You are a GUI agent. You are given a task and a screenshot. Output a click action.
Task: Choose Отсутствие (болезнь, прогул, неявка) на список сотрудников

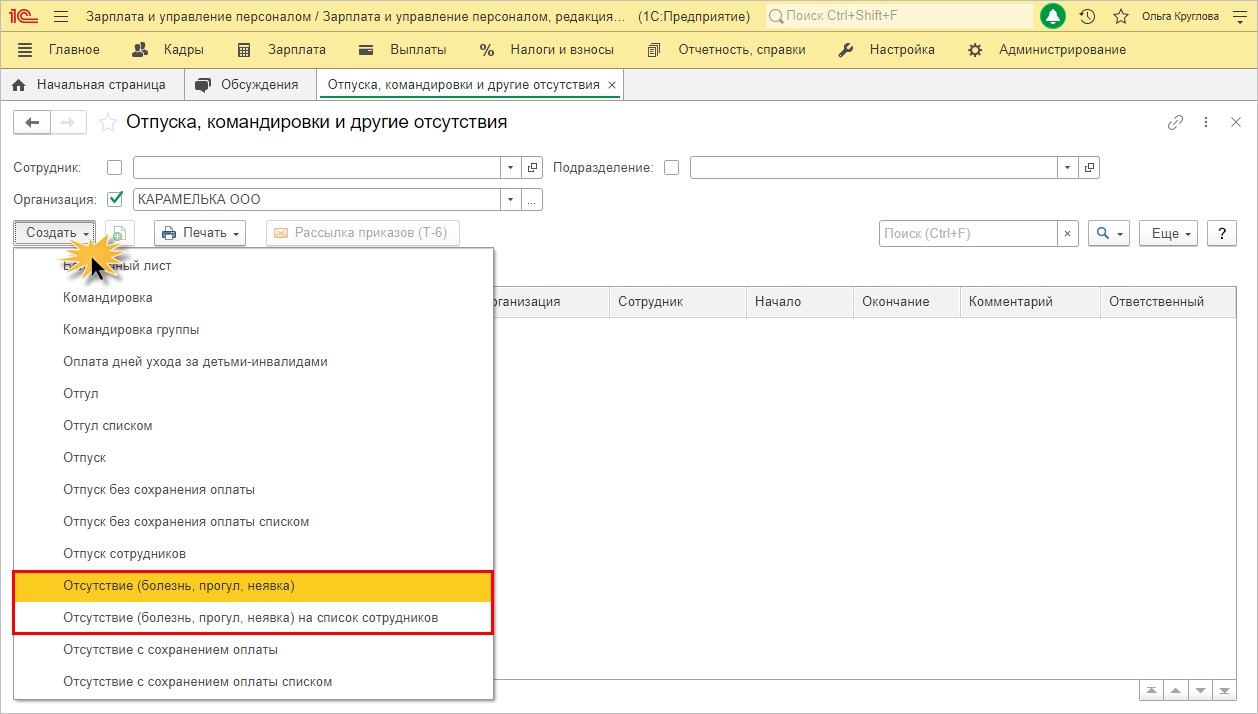pos(254,618)
